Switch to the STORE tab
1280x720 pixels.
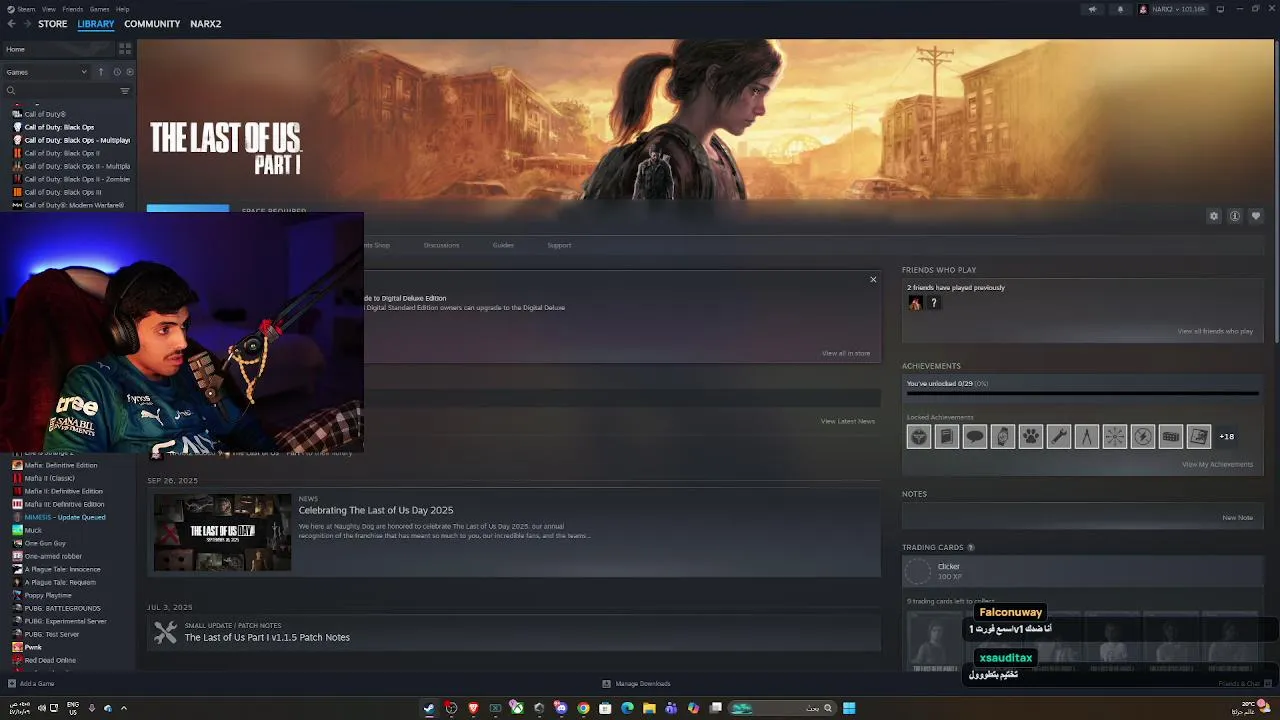[x=52, y=24]
